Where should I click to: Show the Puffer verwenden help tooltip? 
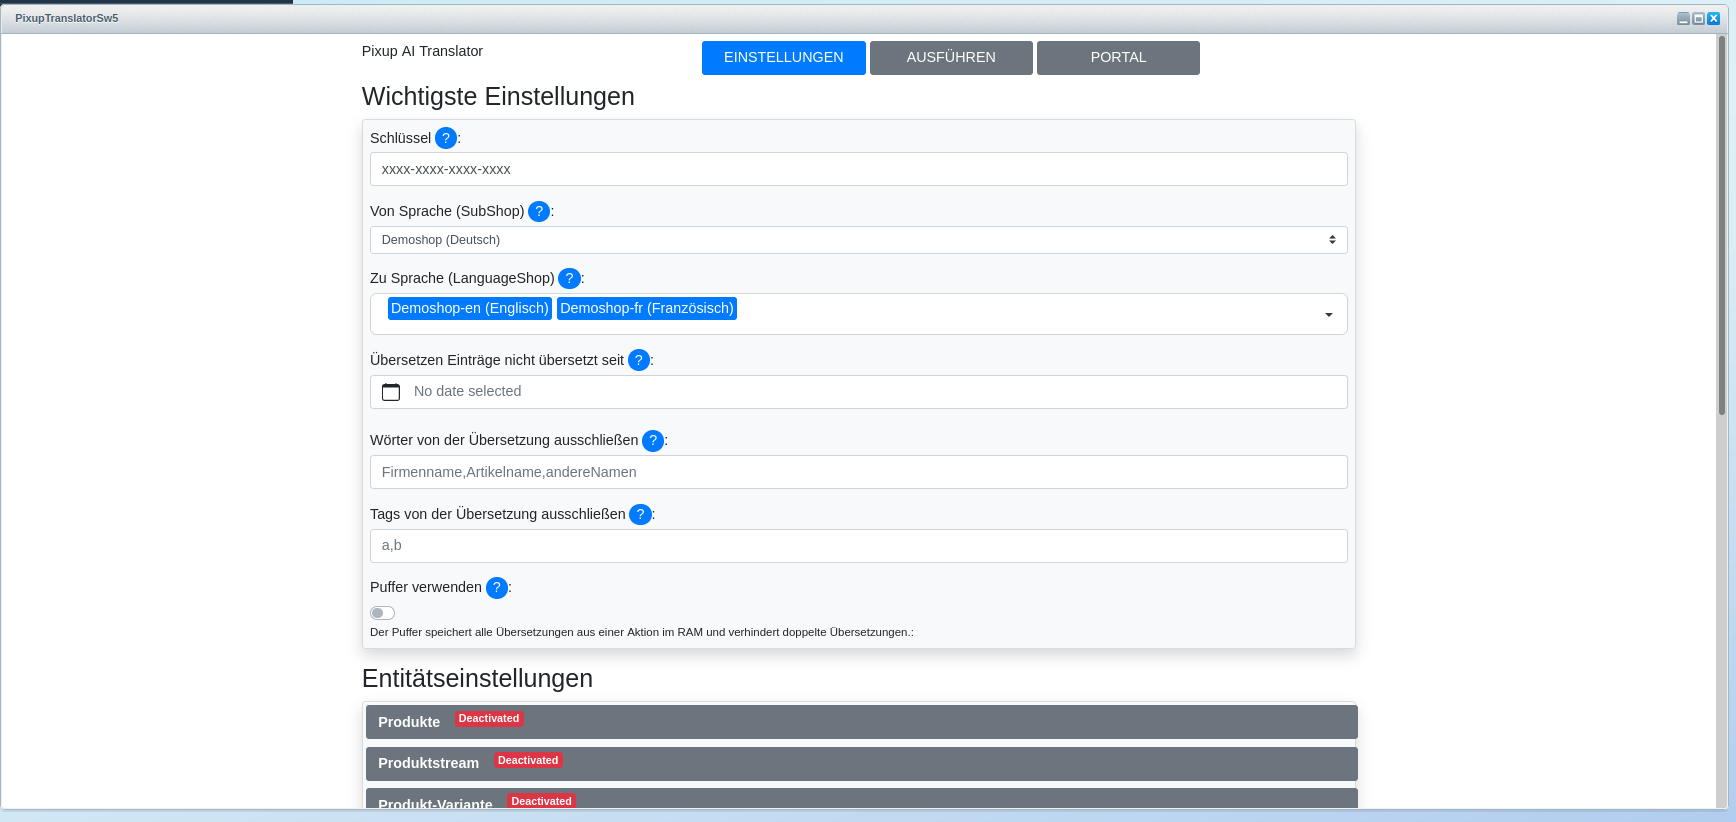coord(496,587)
